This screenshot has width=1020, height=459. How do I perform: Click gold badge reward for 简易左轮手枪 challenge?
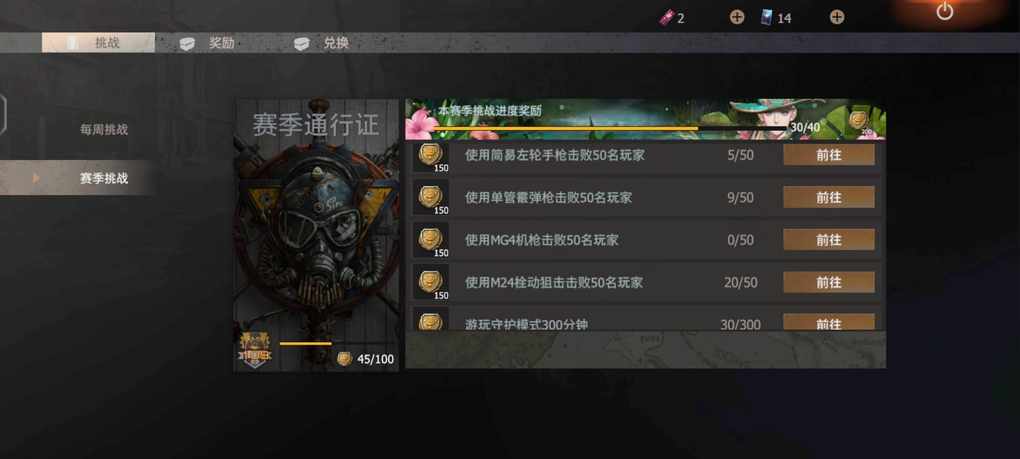(431, 155)
